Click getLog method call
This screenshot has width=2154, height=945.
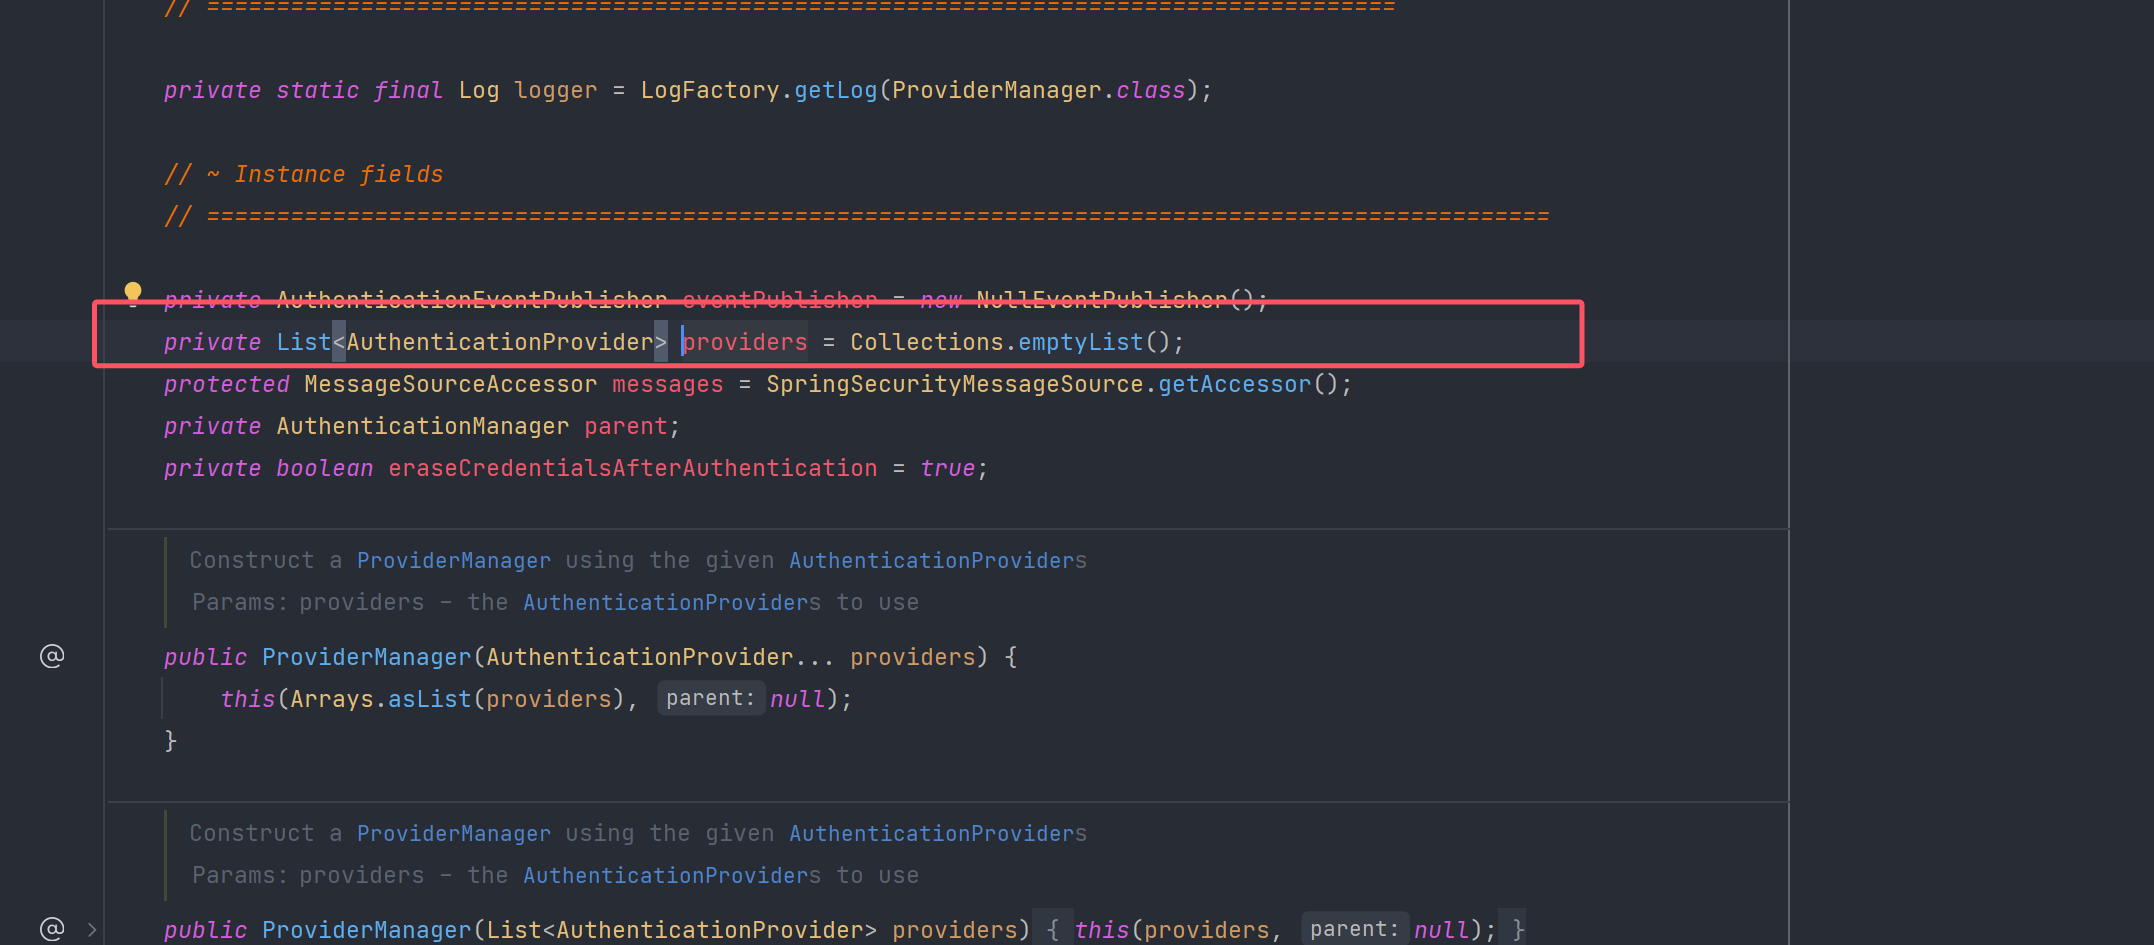tap(836, 90)
